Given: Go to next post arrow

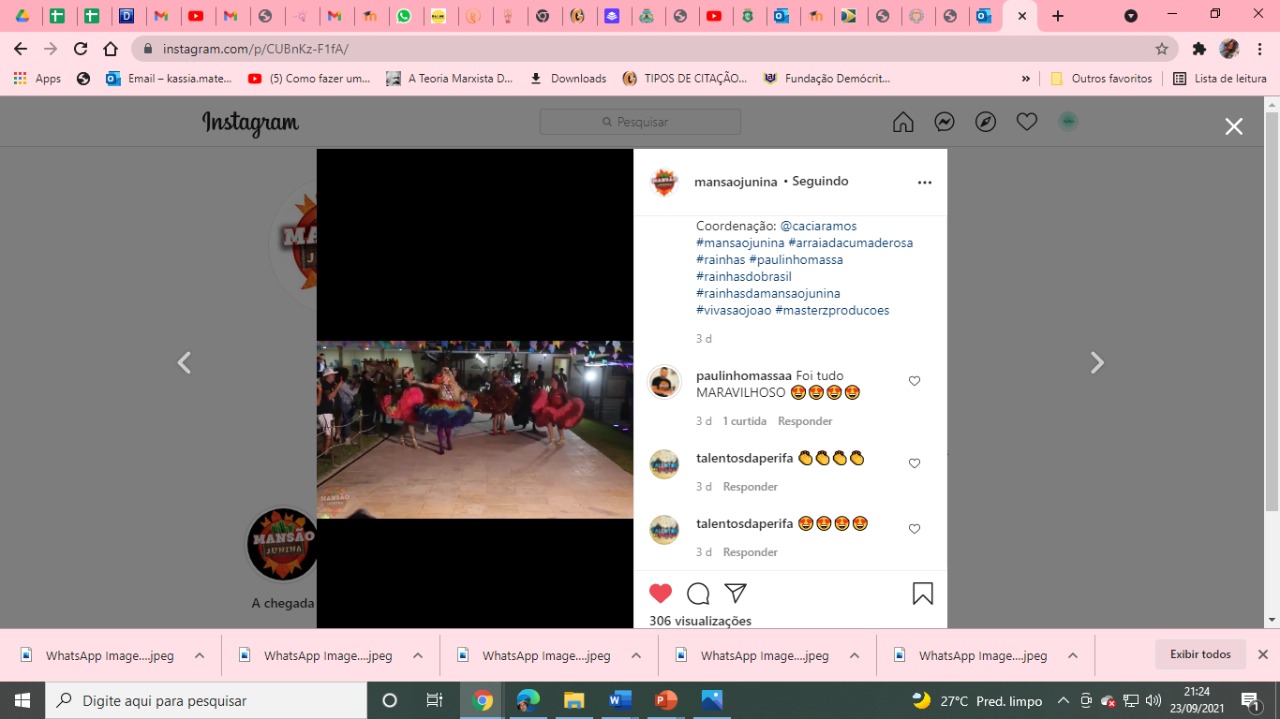Looking at the screenshot, I should pos(1097,363).
